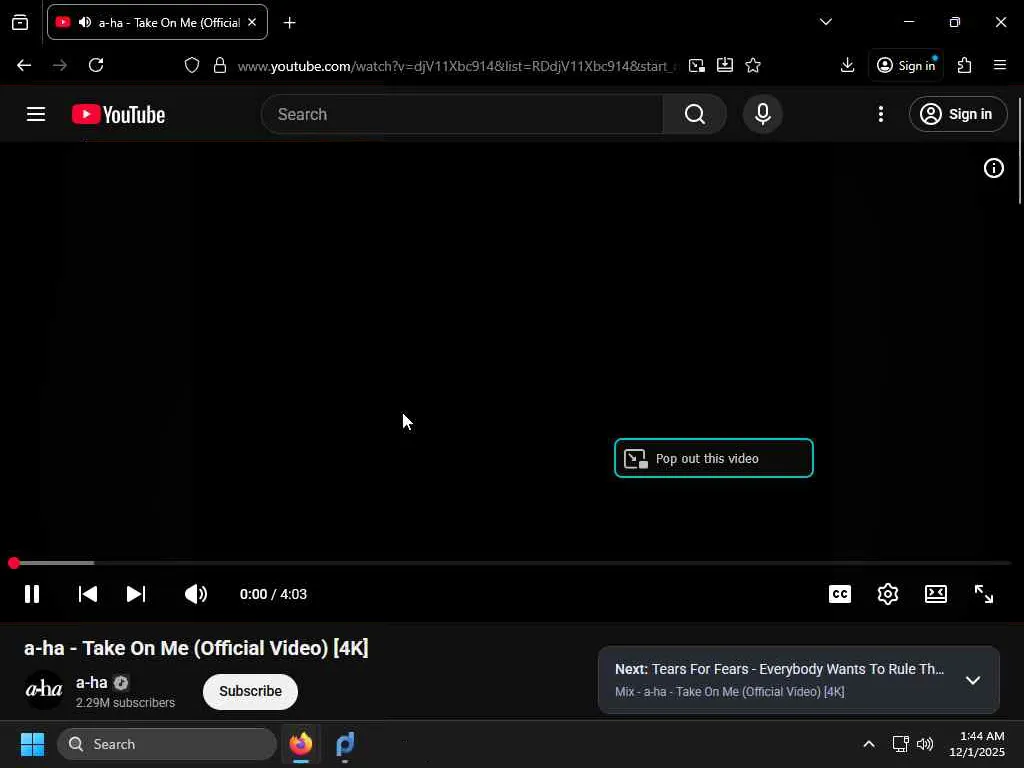Open the Firefox application menu
1024x768 pixels.
pyautogui.click(x=1000, y=65)
